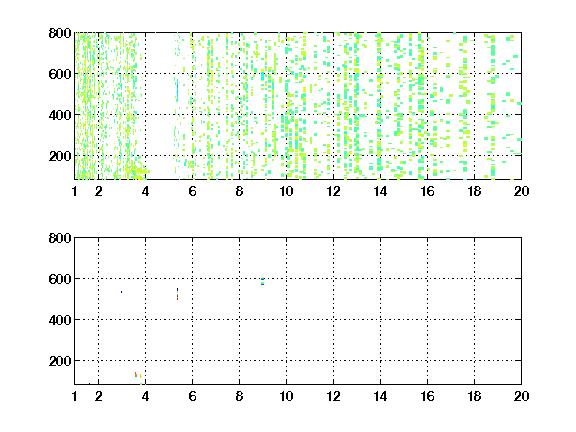Screen dimensions: 576x432
Task: Click the upper plot's y-axis label 600
Action: click(x=60, y=74)
